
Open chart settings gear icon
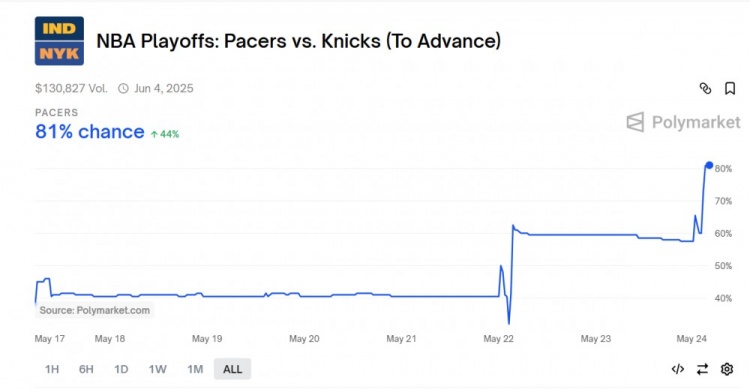coord(727,369)
